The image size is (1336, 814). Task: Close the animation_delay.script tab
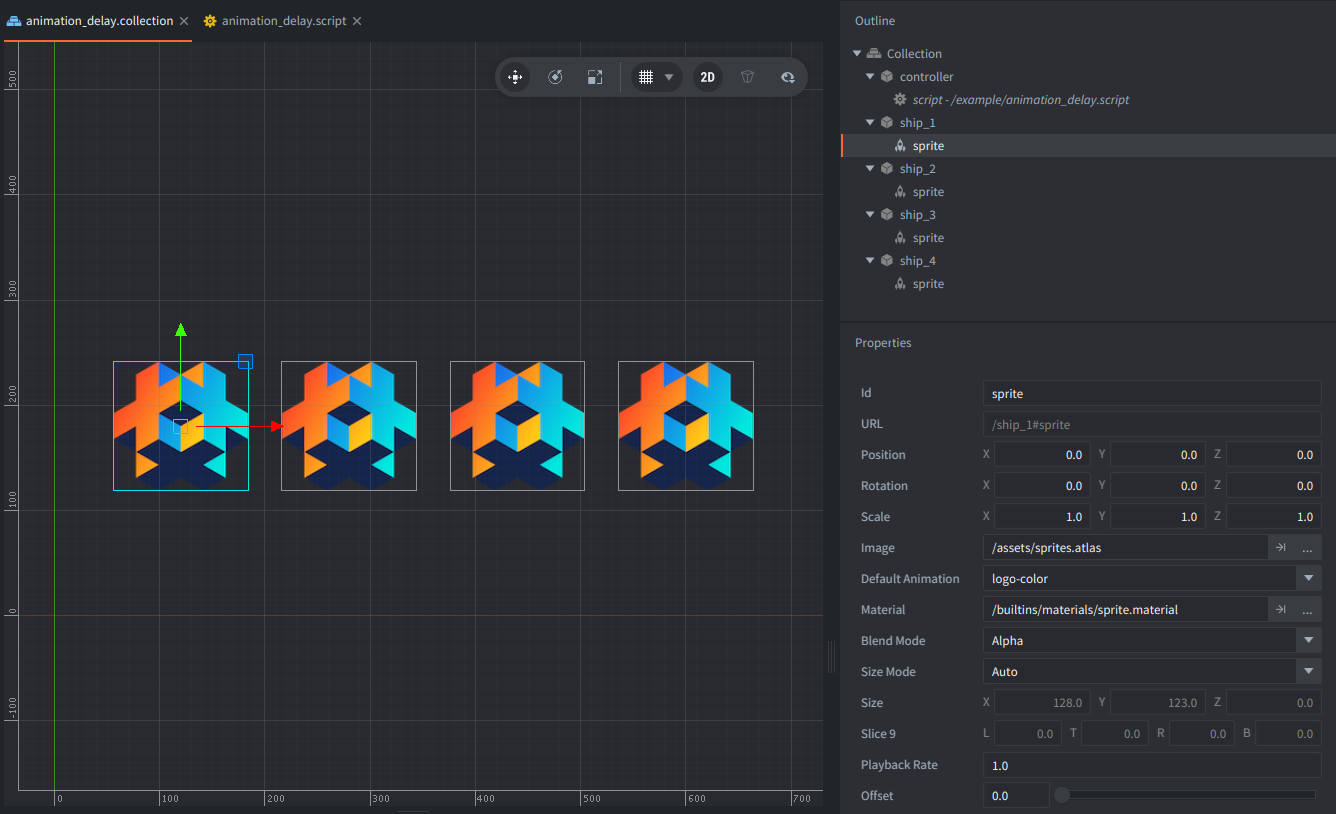[x=358, y=21]
